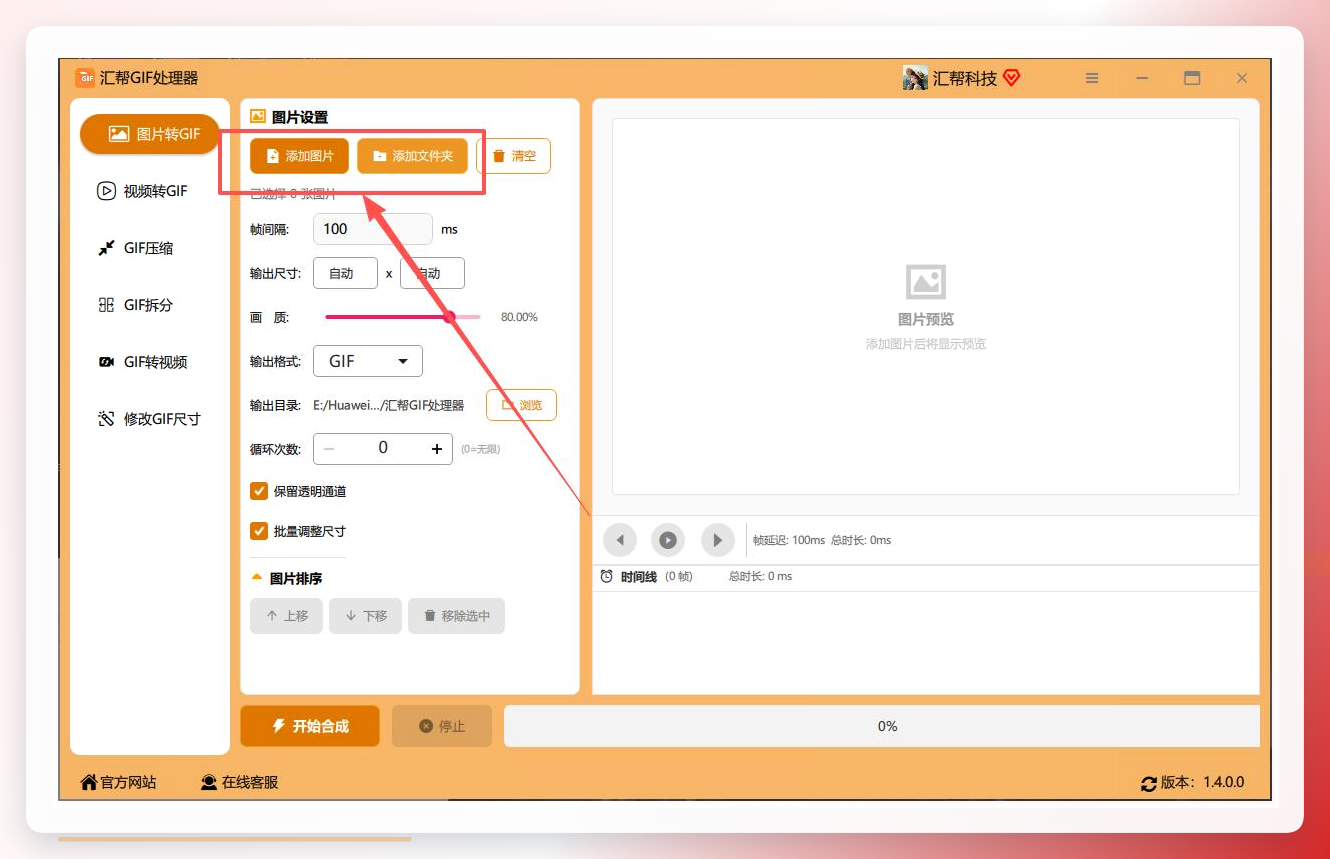This screenshot has height=859, width=1330.
Task: Click the 停止 stop button
Action: point(442,726)
